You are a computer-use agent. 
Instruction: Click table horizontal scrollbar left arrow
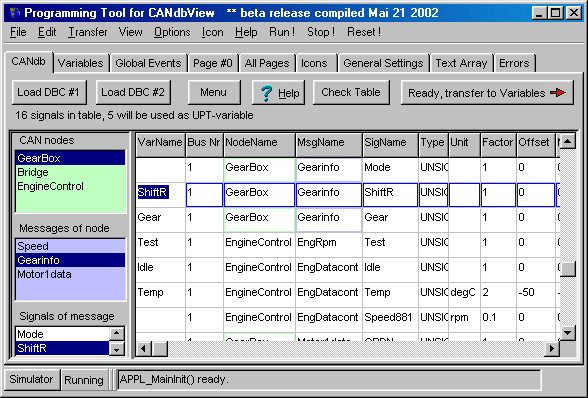pyautogui.click(x=143, y=348)
